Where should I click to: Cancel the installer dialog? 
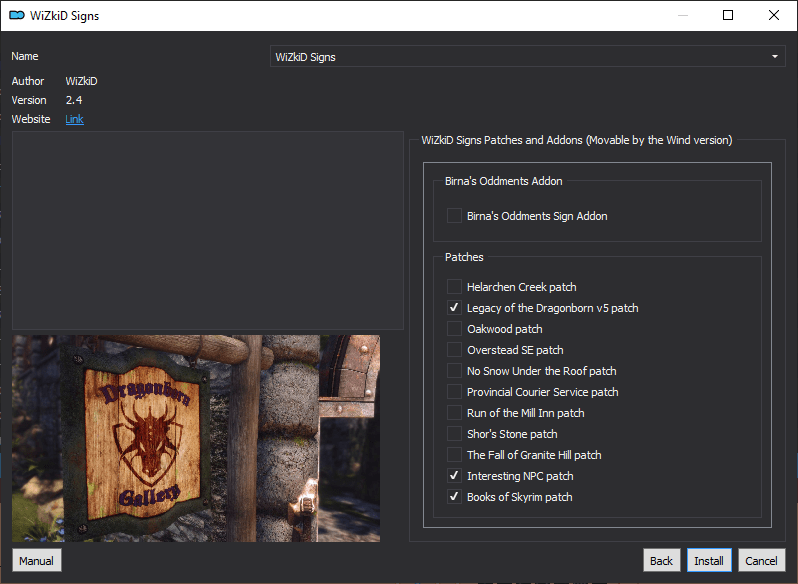(761, 560)
